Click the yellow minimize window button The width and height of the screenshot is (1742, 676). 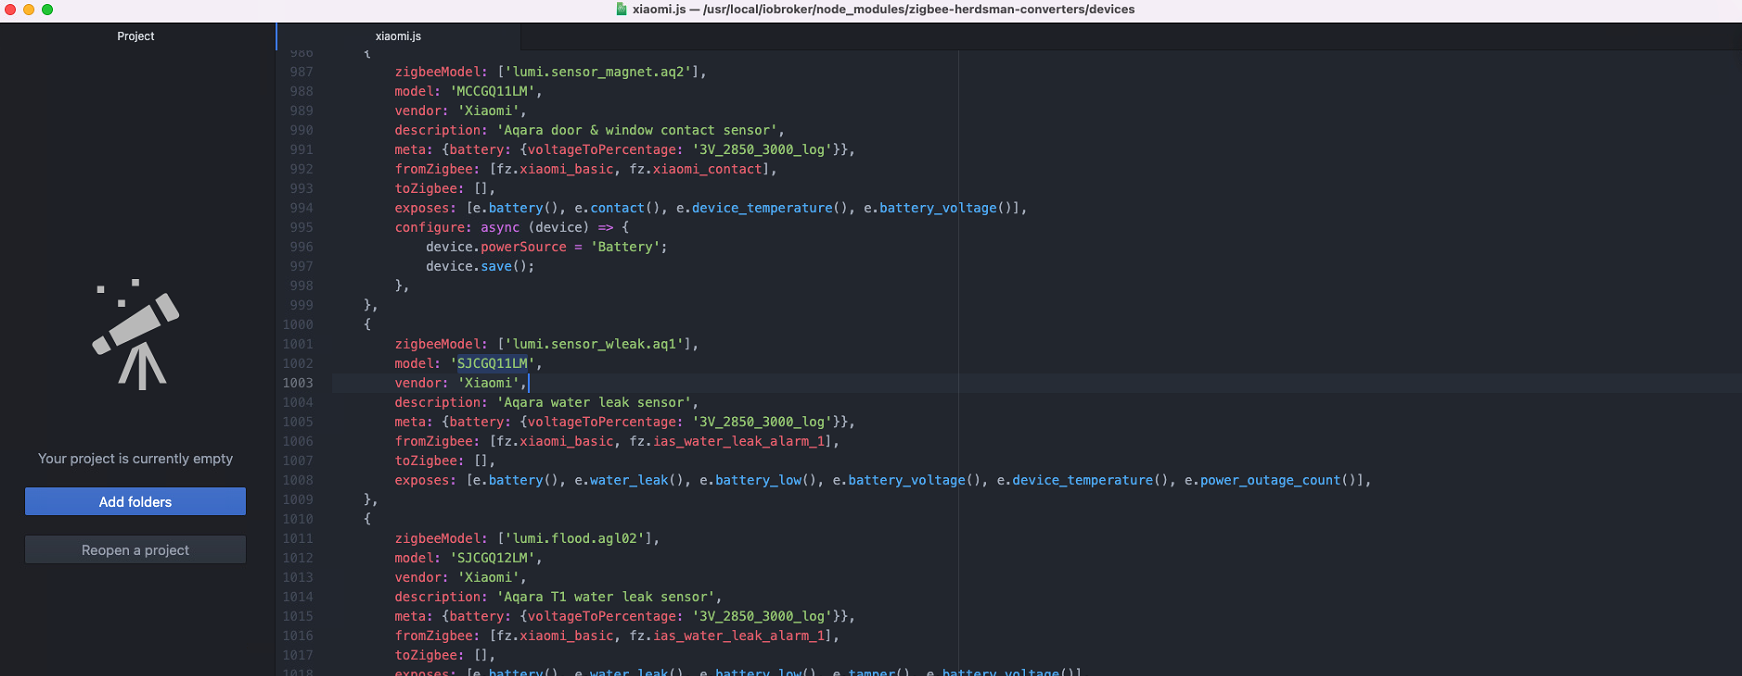pos(28,9)
